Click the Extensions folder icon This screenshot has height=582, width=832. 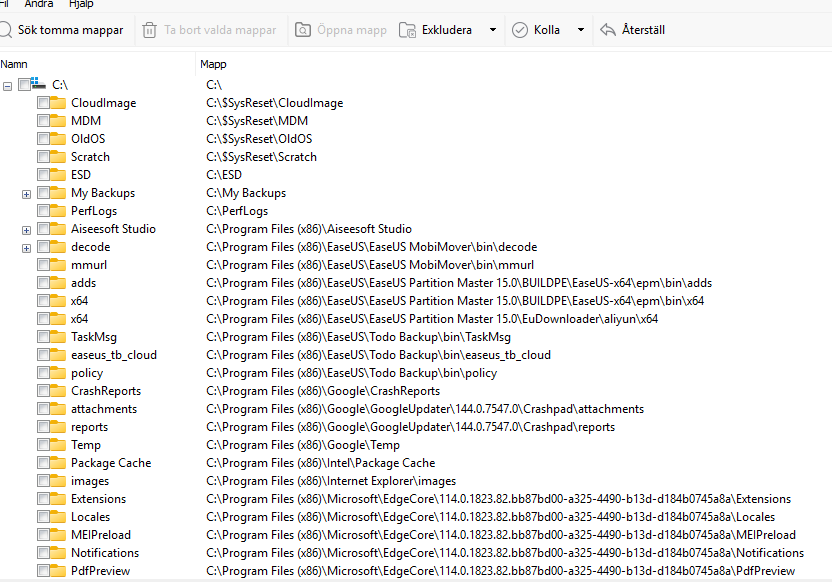[x=58, y=499]
